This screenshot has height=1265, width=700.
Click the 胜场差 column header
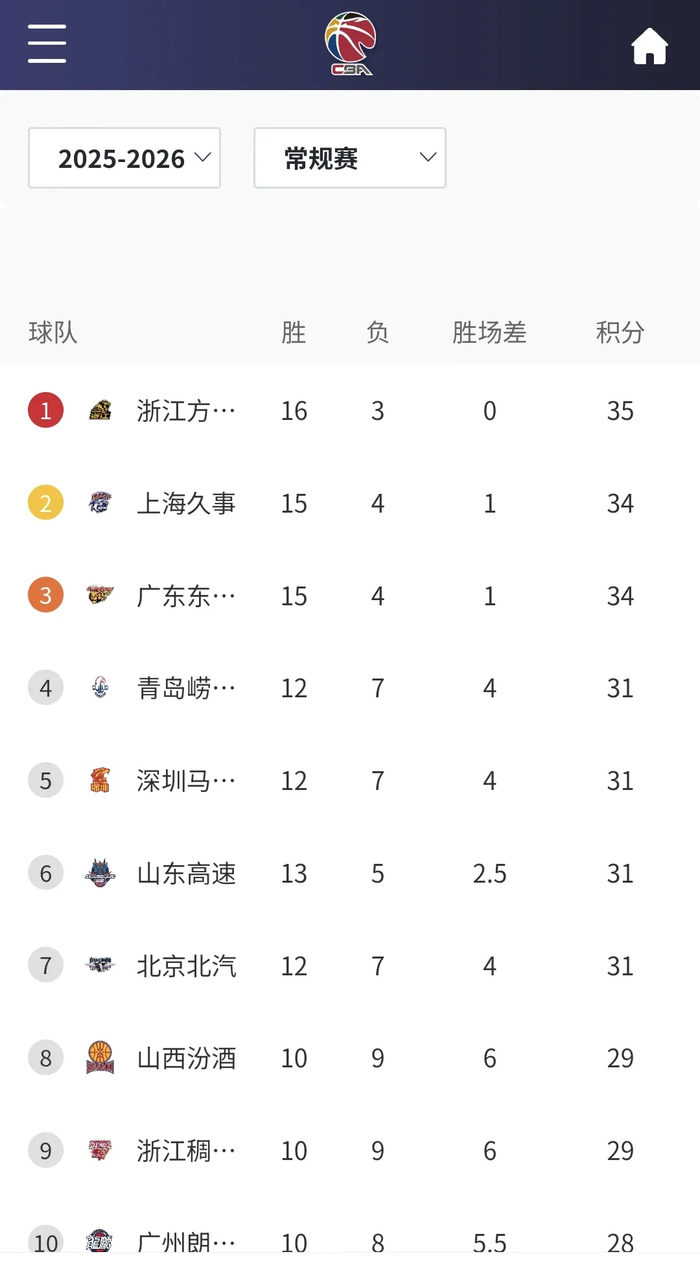pyautogui.click(x=489, y=332)
